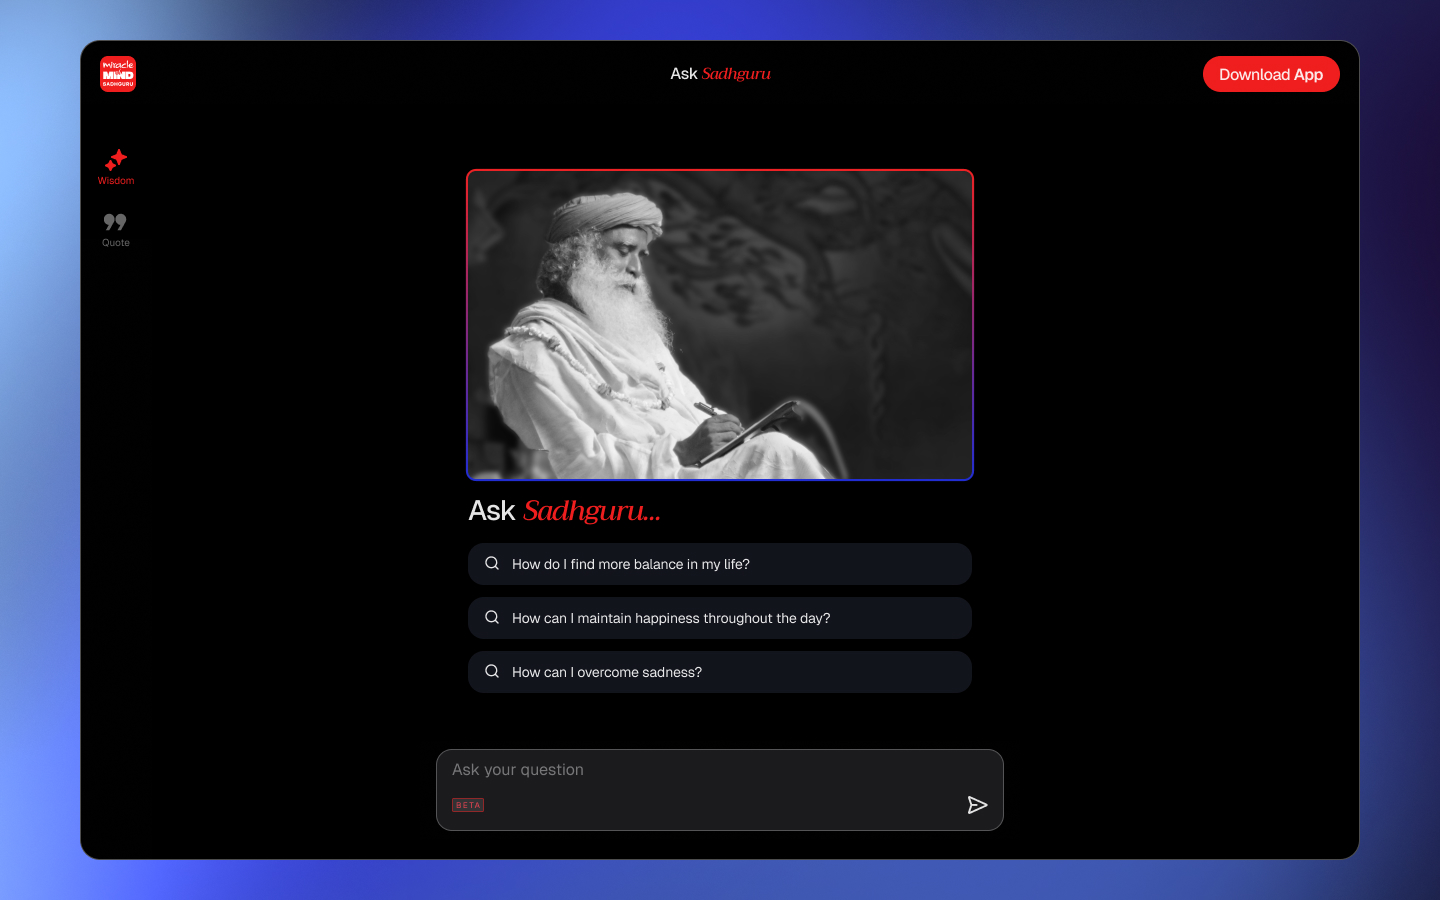Click the 'Ask' word in the page heading

(x=491, y=510)
